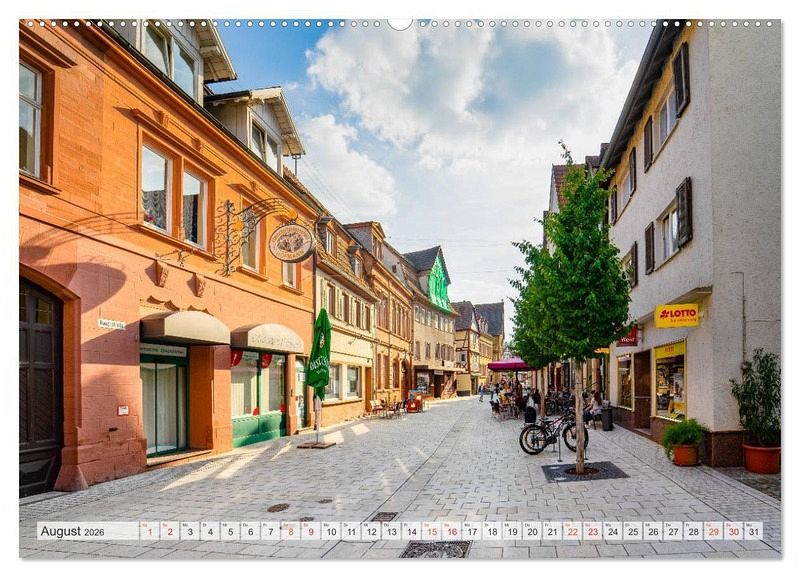The image size is (800, 577).
Task: Select day 2 in the calendar strip
Action: tap(170, 531)
